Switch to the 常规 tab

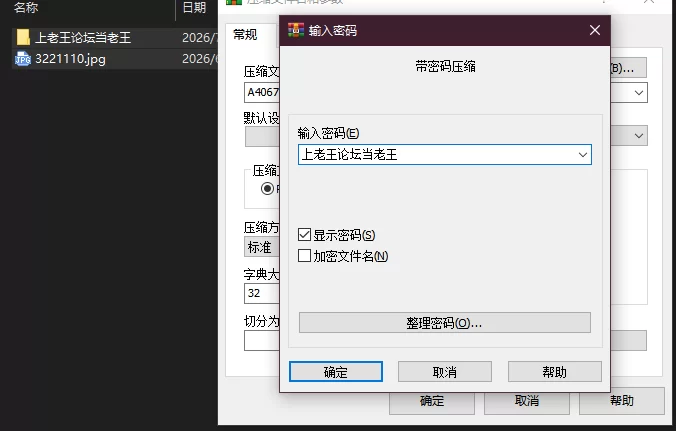tap(245, 35)
